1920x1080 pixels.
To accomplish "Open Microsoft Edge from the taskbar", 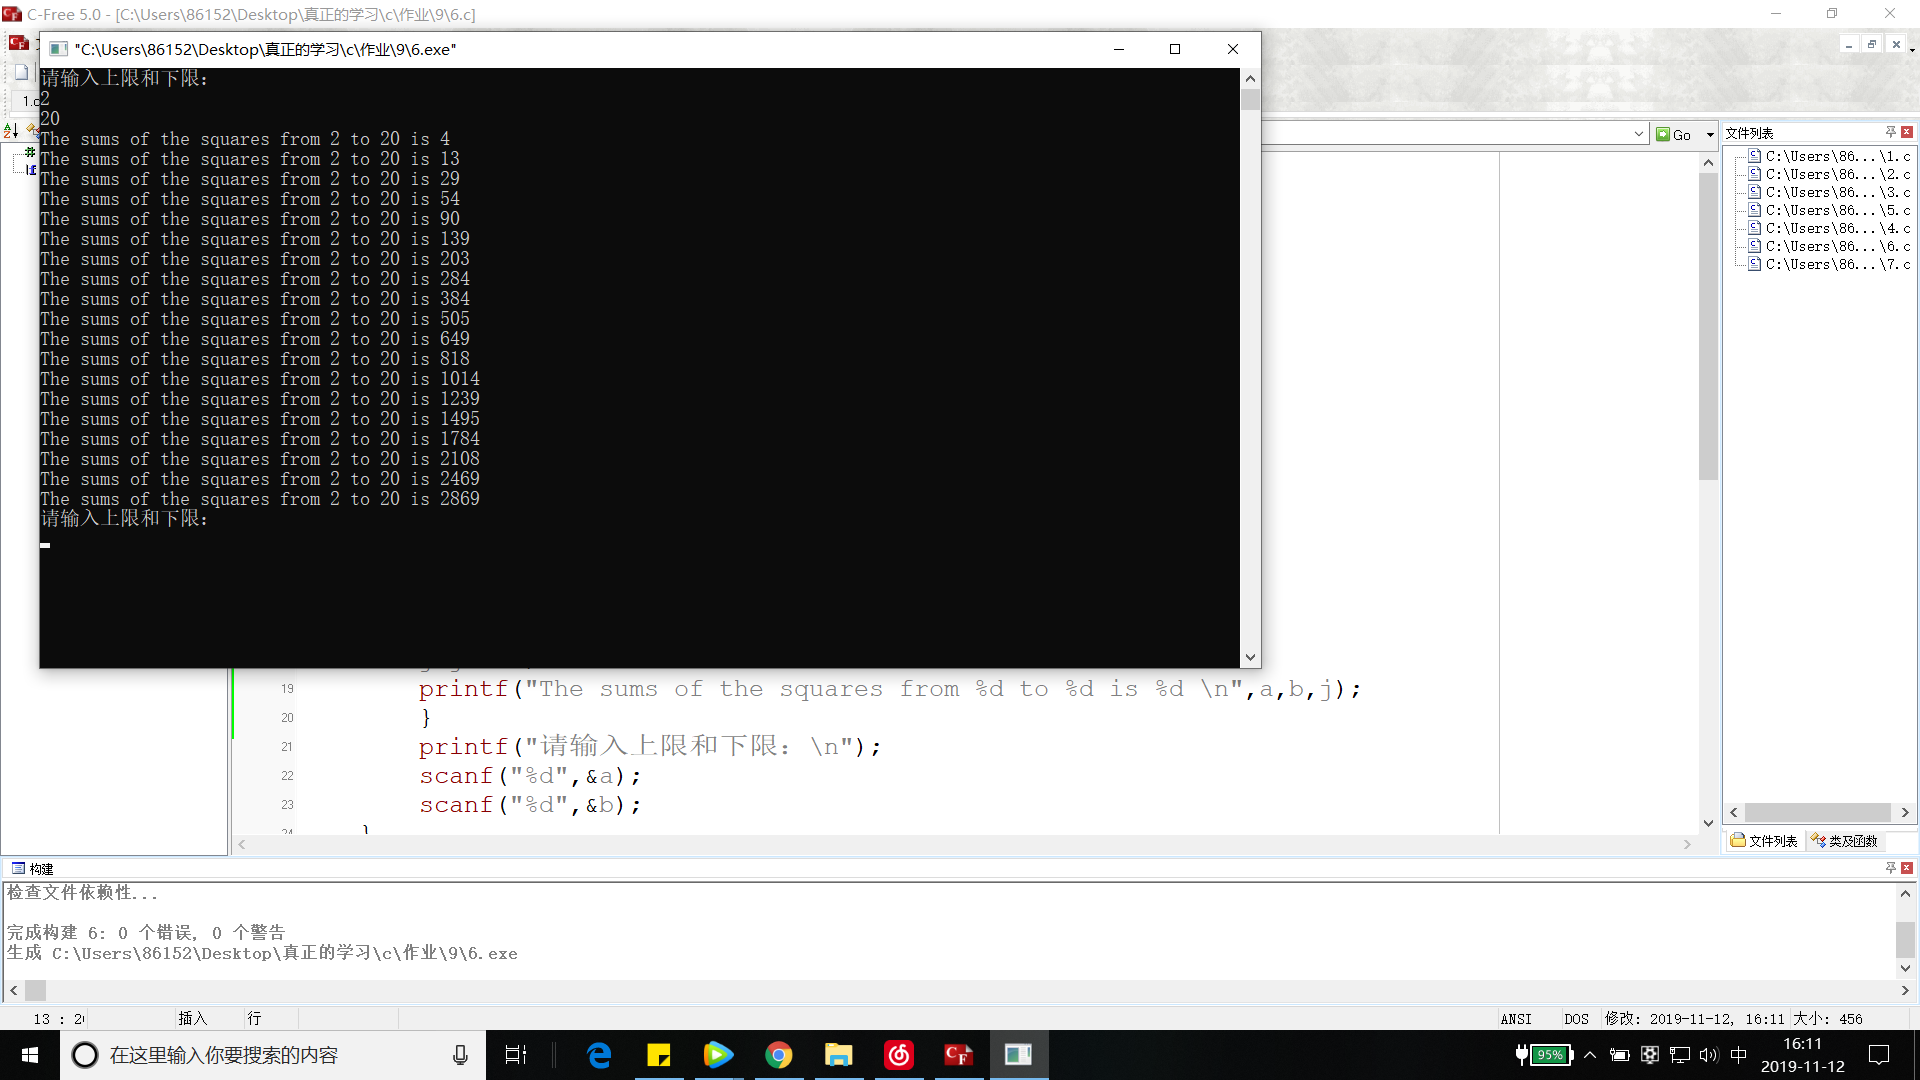I will [x=599, y=1055].
